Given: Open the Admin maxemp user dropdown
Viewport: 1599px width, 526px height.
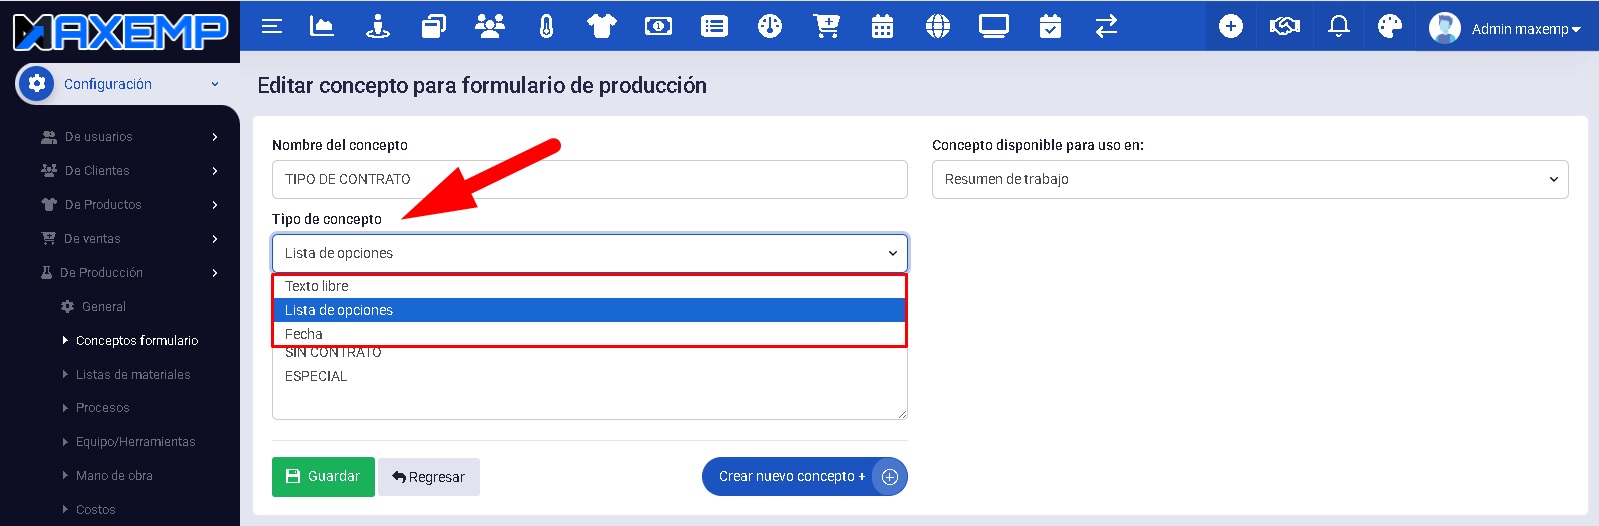Looking at the screenshot, I should (1526, 29).
